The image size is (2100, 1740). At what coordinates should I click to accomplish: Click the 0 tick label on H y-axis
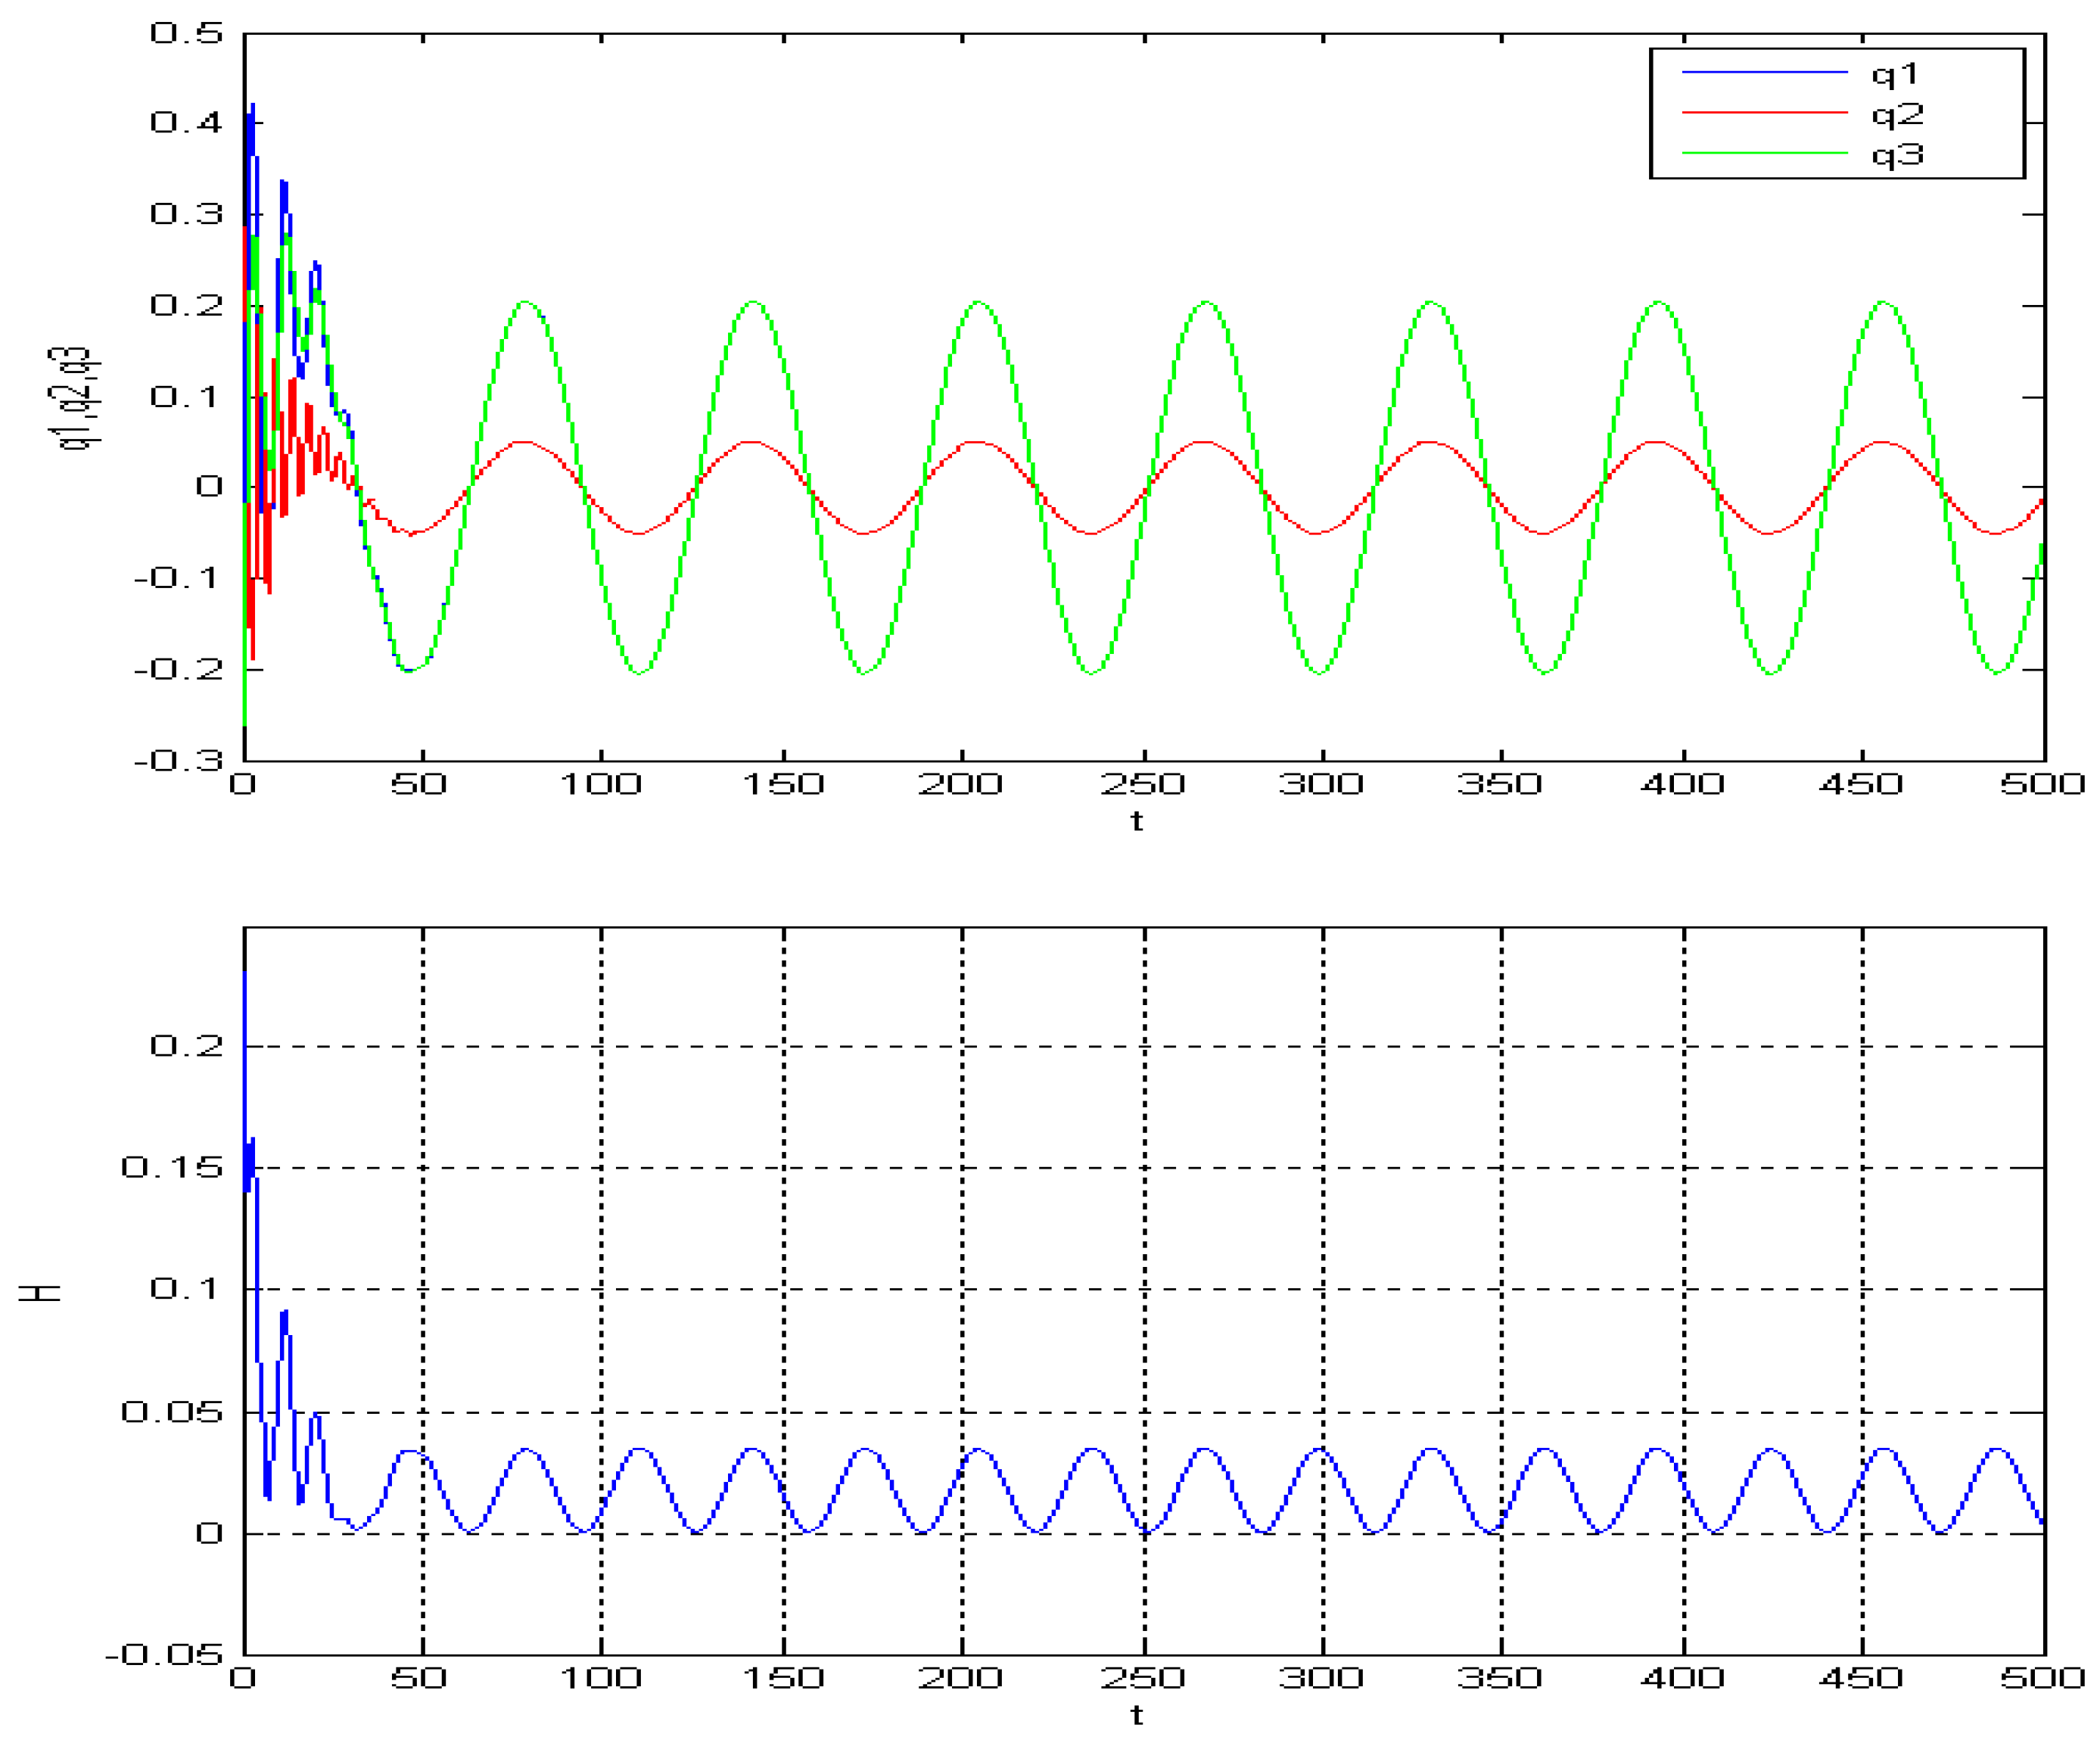[209, 1532]
